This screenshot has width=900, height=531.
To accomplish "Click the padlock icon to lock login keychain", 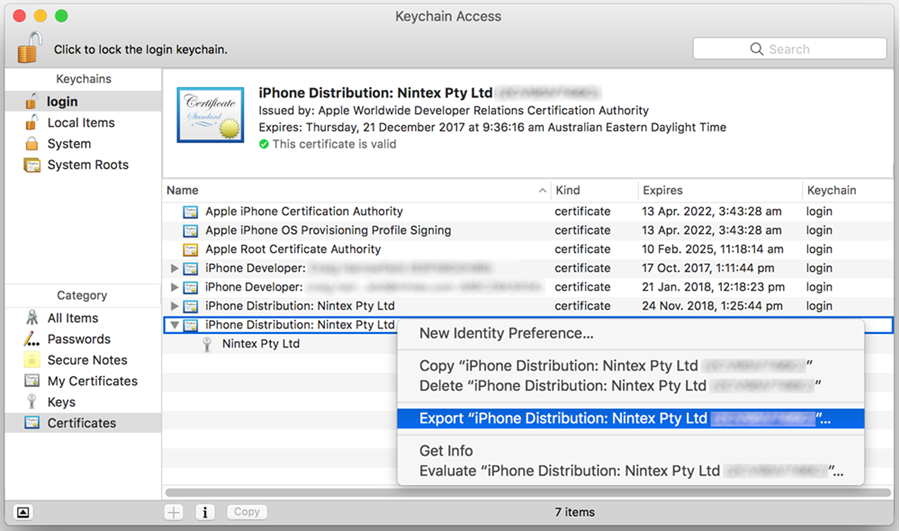I will [29, 48].
